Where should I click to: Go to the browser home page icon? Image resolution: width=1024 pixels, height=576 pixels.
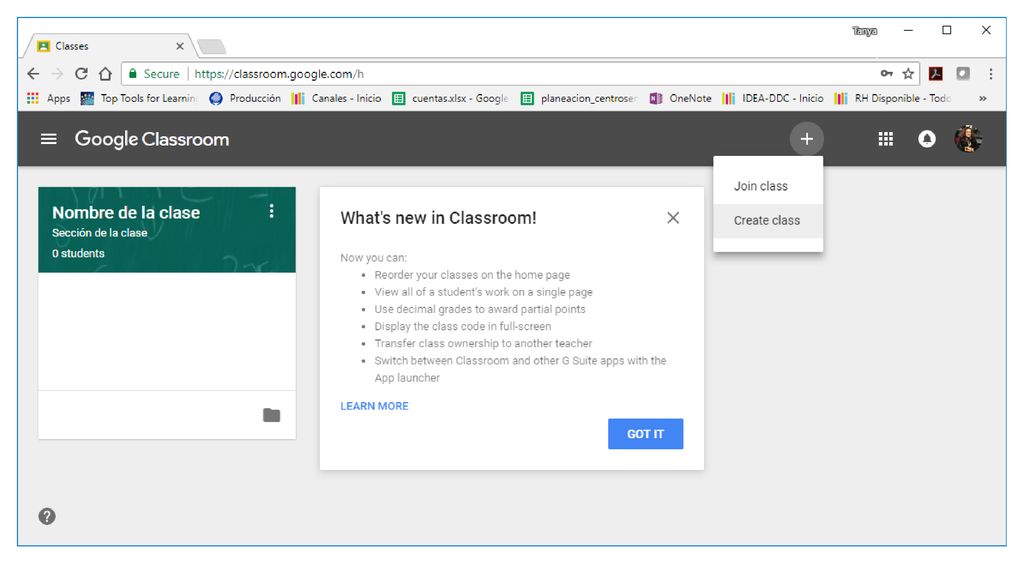coord(105,74)
